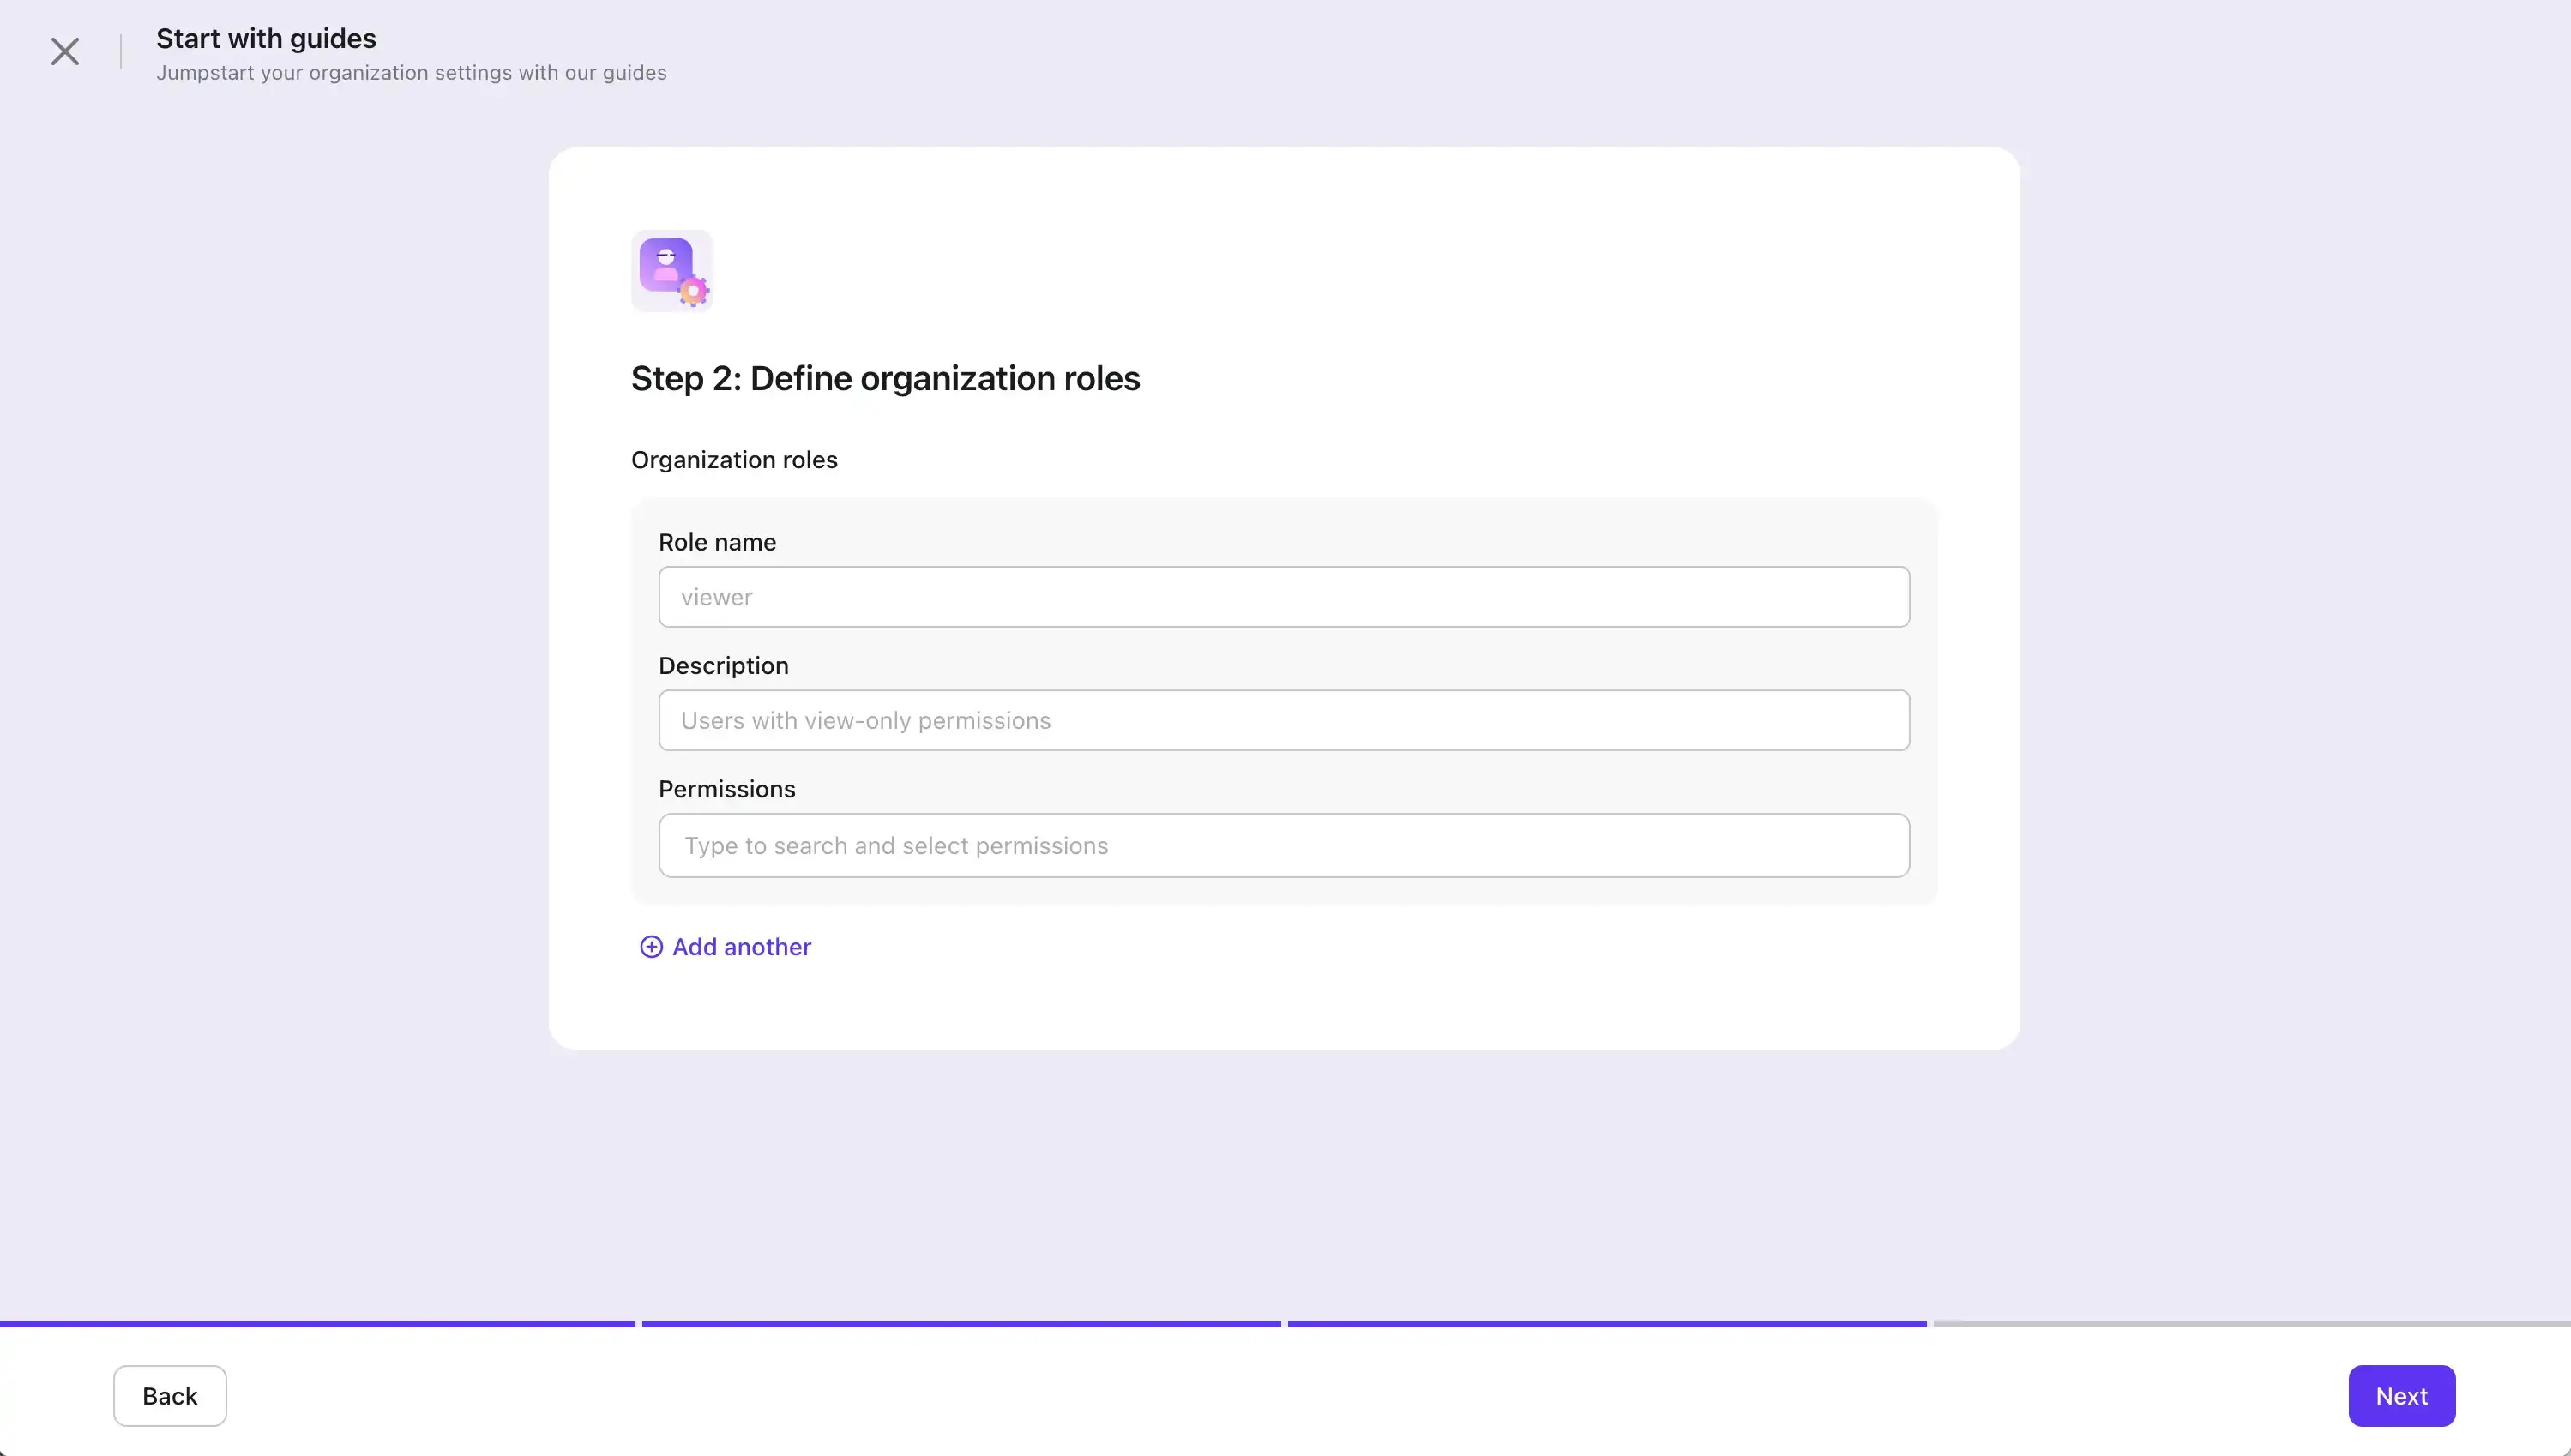Close the guides setup with X icon
The image size is (2571, 1456).
tap(65, 51)
